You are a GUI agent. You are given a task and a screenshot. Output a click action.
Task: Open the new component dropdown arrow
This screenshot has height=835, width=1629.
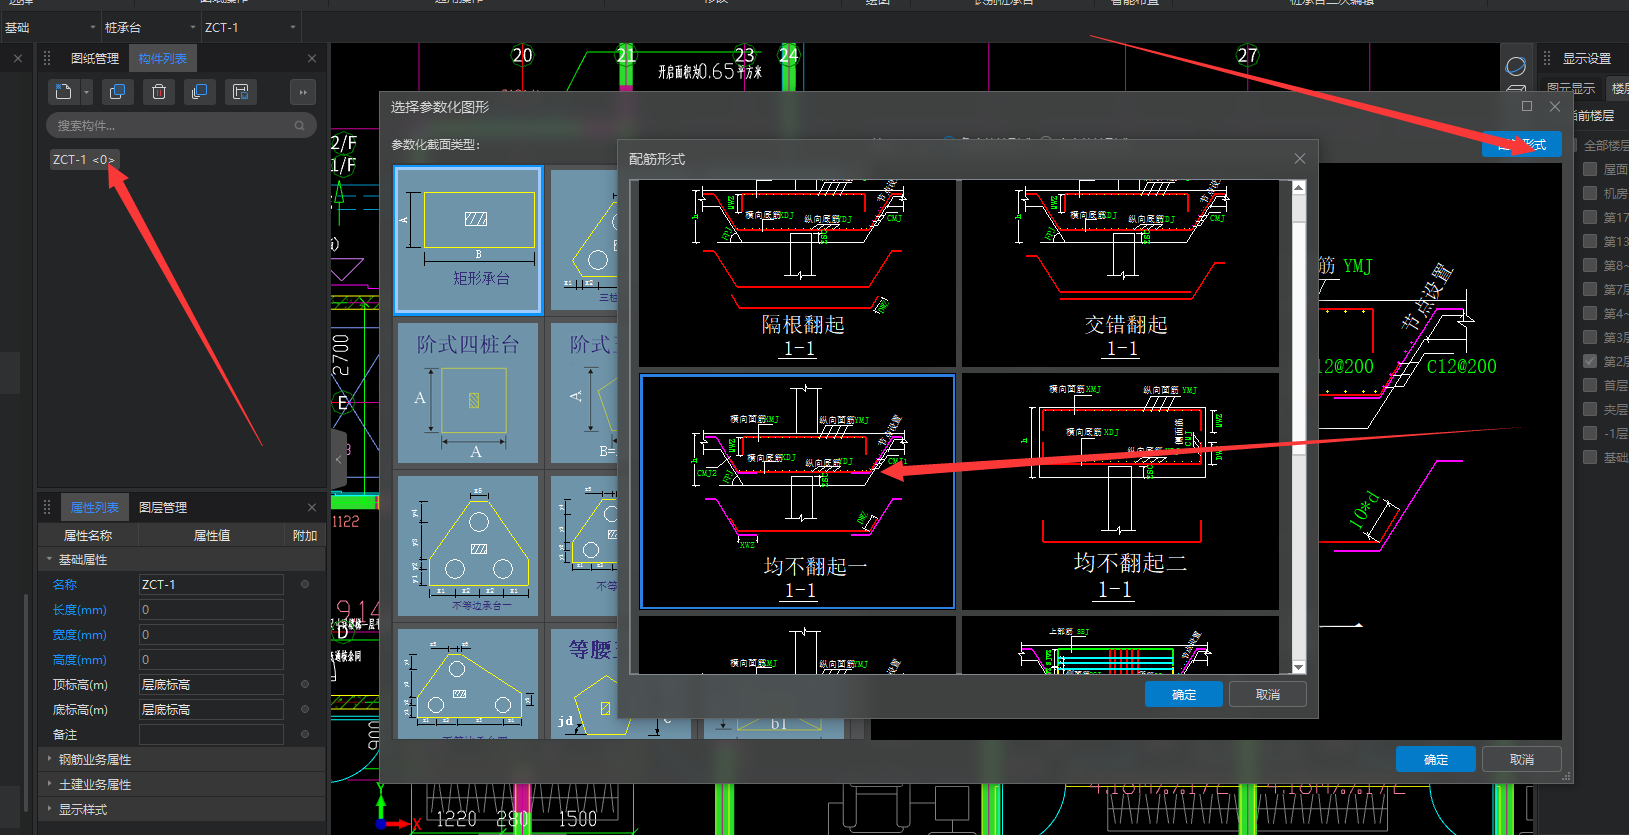[86, 92]
